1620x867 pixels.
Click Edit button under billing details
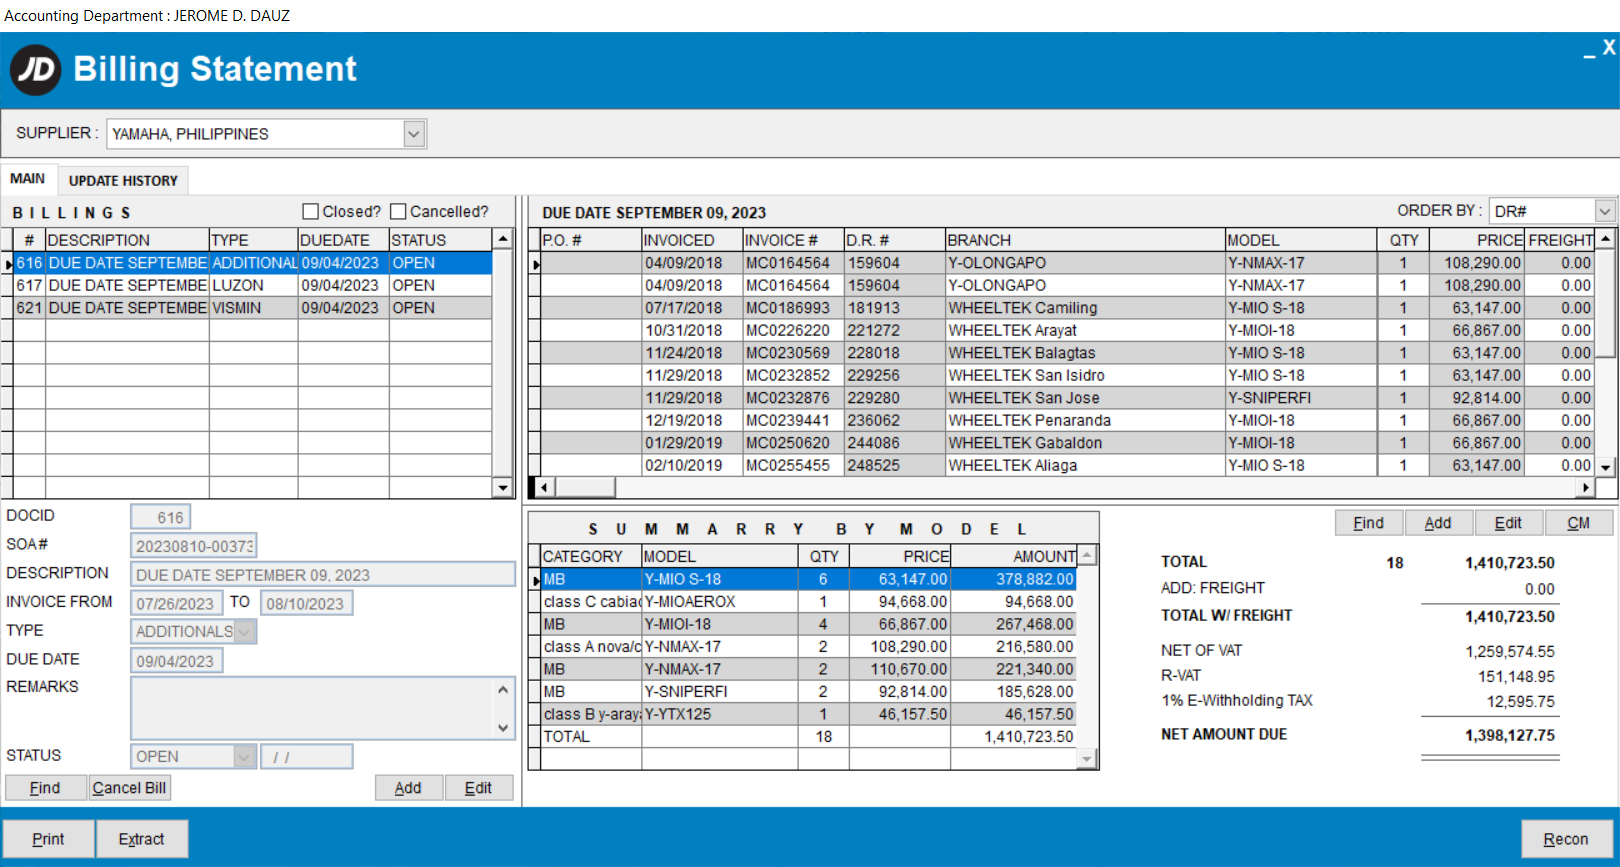(x=478, y=788)
